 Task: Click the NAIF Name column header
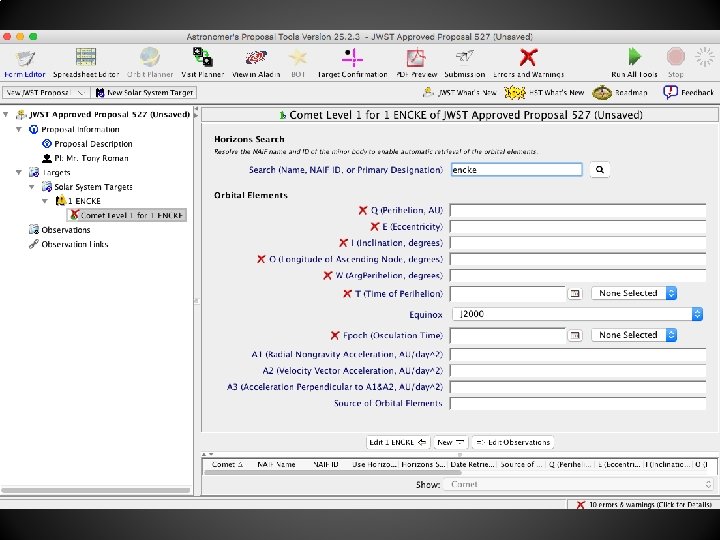[276, 464]
